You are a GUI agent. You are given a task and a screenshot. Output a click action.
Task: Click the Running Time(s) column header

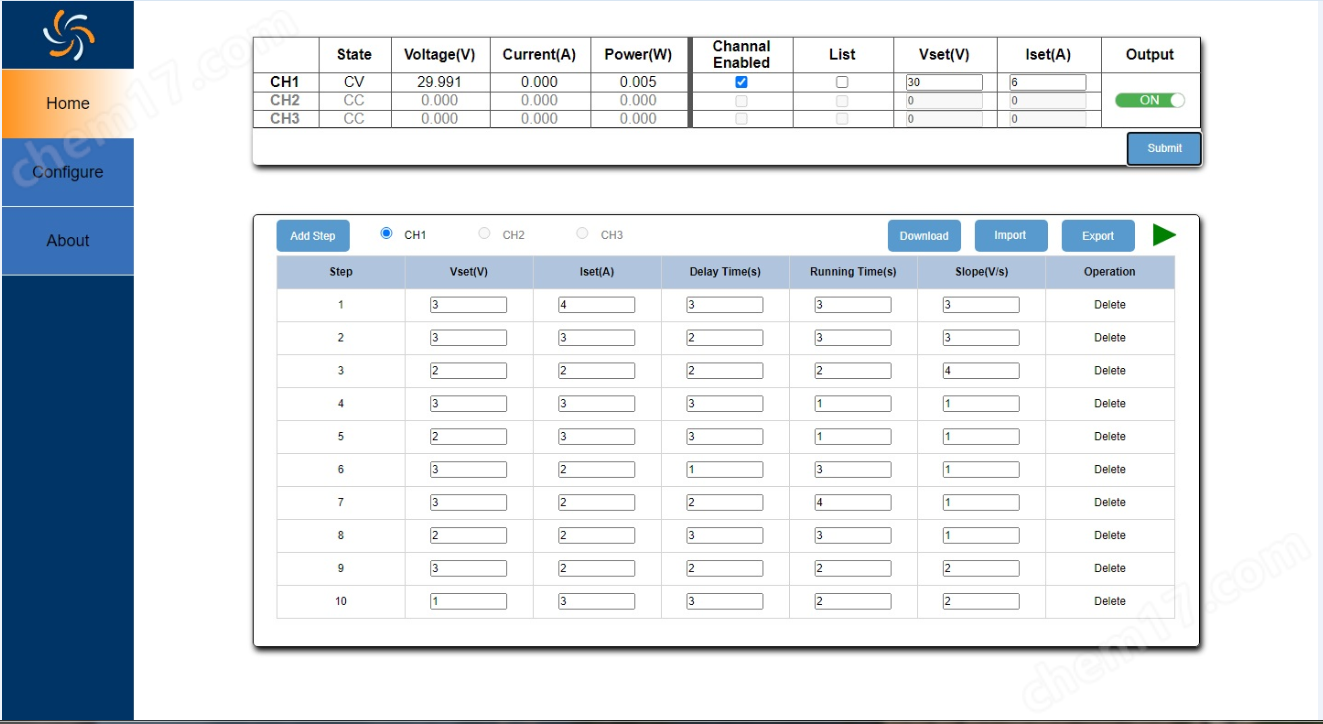click(853, 272)
